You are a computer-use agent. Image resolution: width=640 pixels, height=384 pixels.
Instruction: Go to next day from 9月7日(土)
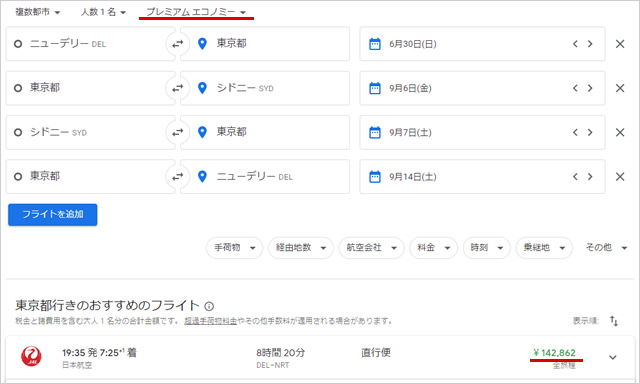[590, 132]
